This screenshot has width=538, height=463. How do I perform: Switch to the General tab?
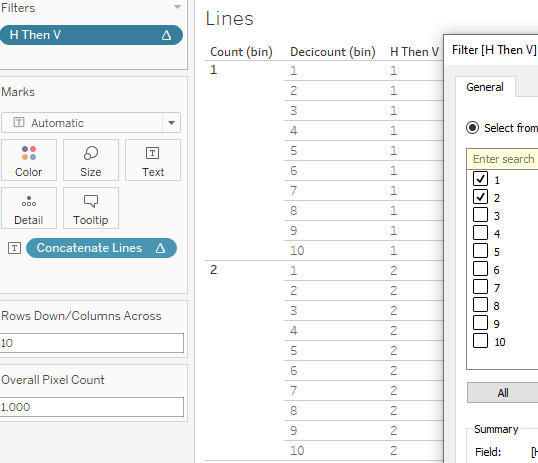point(485,87)
